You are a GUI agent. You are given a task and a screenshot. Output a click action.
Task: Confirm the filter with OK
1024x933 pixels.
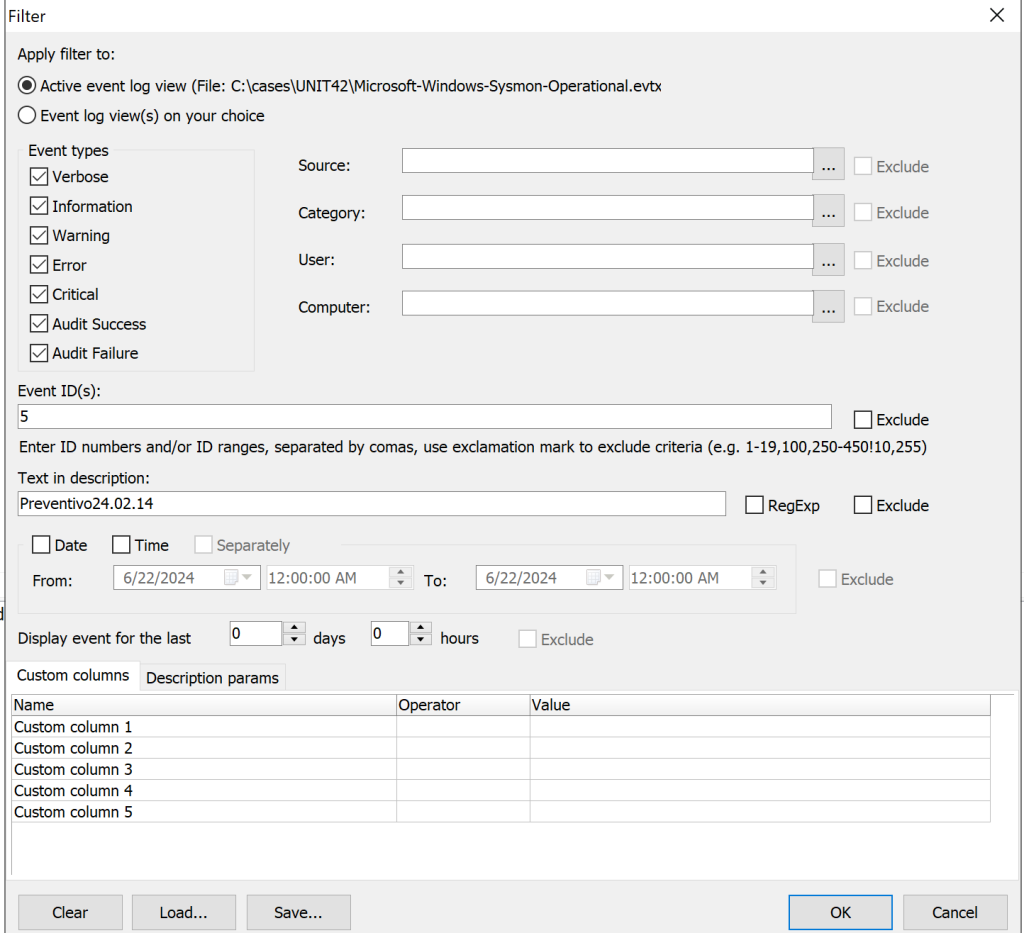[840, 912]
